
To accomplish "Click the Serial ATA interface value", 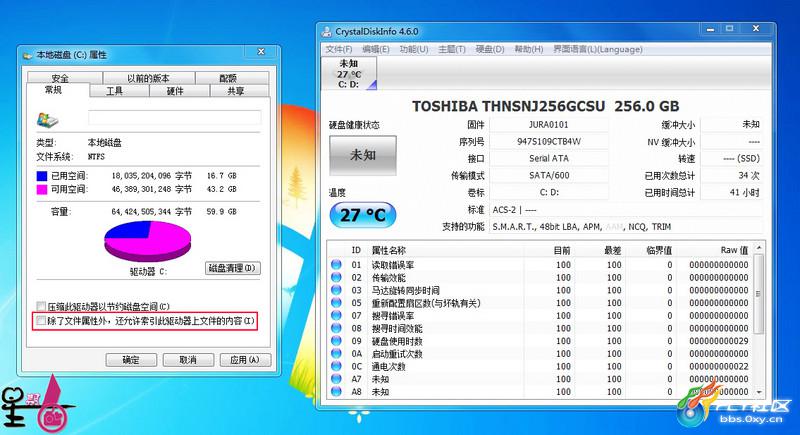I will (x=548, y=158).
